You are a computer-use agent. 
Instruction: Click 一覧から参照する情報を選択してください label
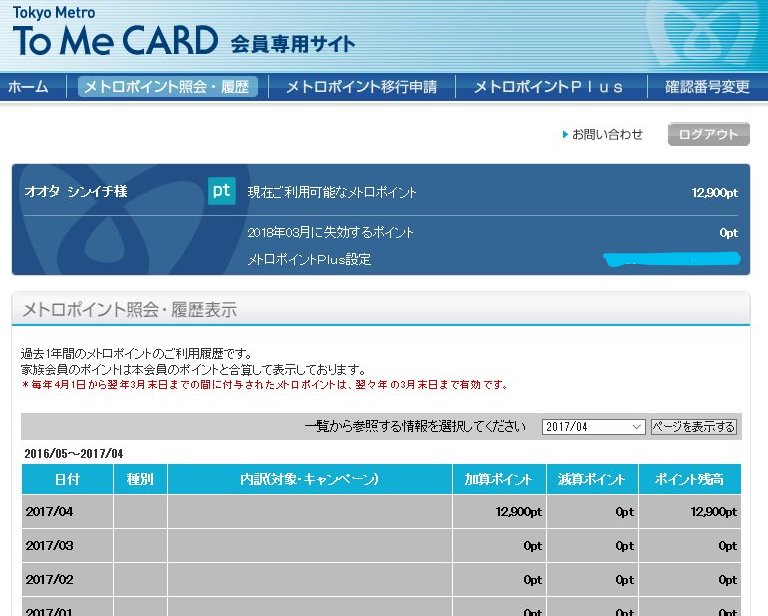coord(415,426)
